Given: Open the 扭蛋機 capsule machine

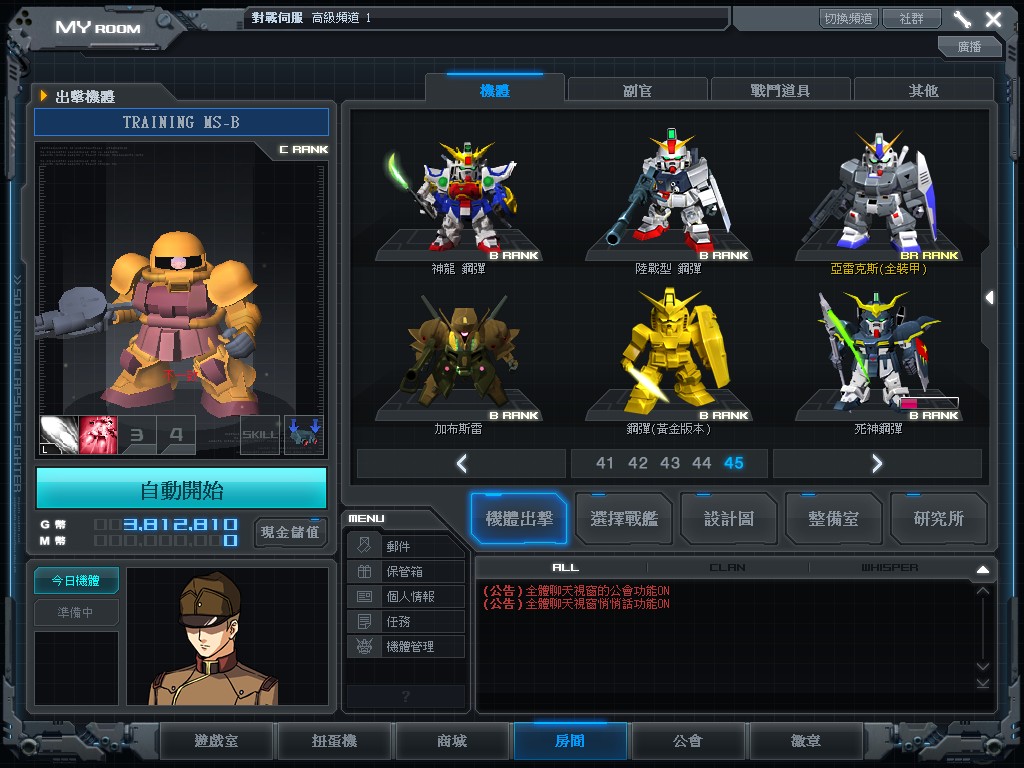Looking at the screenshot, I should [x=334, y=741].
